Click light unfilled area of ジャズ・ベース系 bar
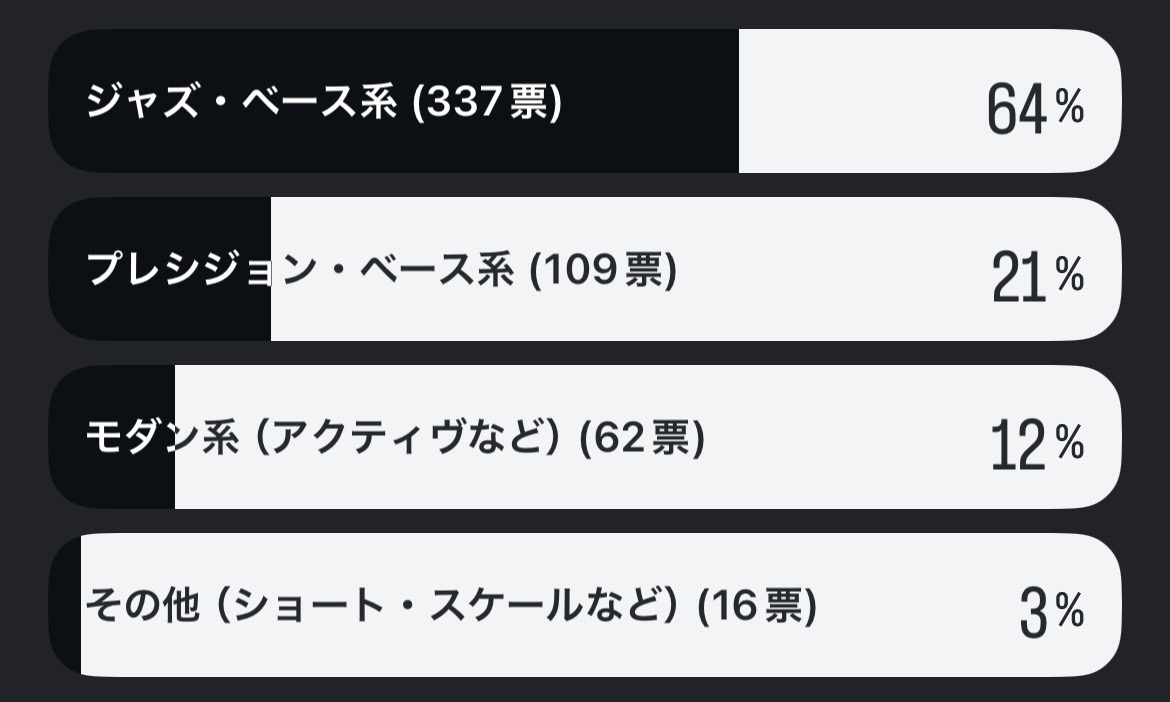This screenshot has height=702, width=1170. [860, 102]
